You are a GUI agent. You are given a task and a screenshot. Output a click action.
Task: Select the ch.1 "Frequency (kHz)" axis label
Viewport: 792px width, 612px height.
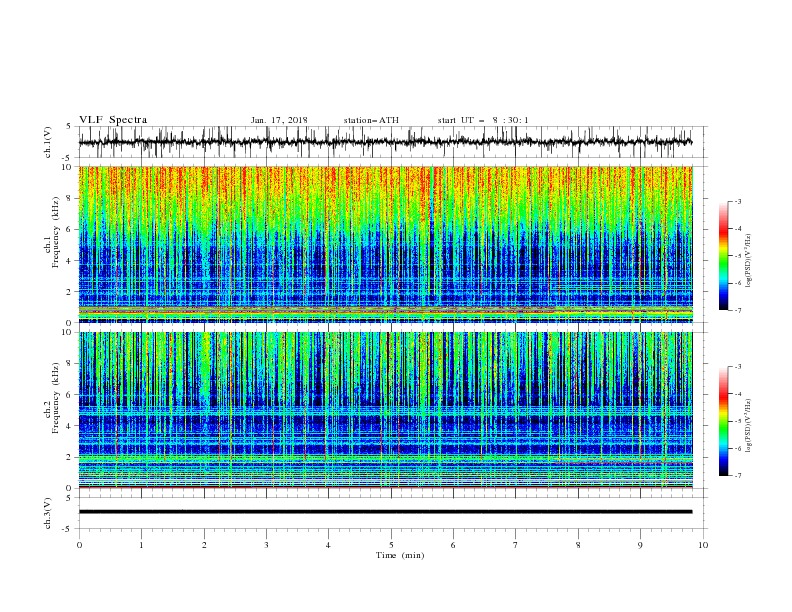pos(56,233)
